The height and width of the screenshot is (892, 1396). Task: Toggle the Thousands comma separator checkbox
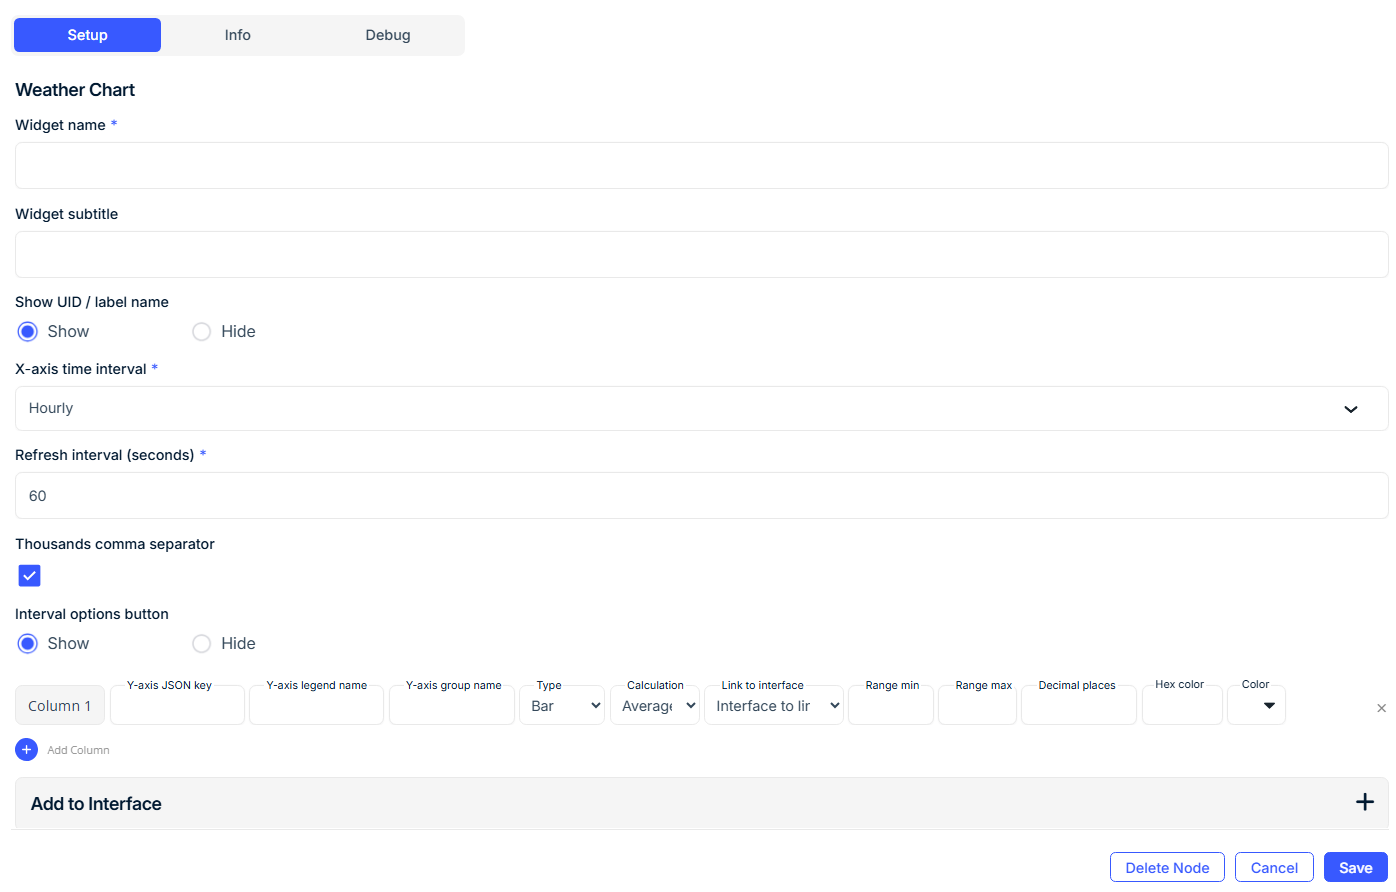point(29,576)
